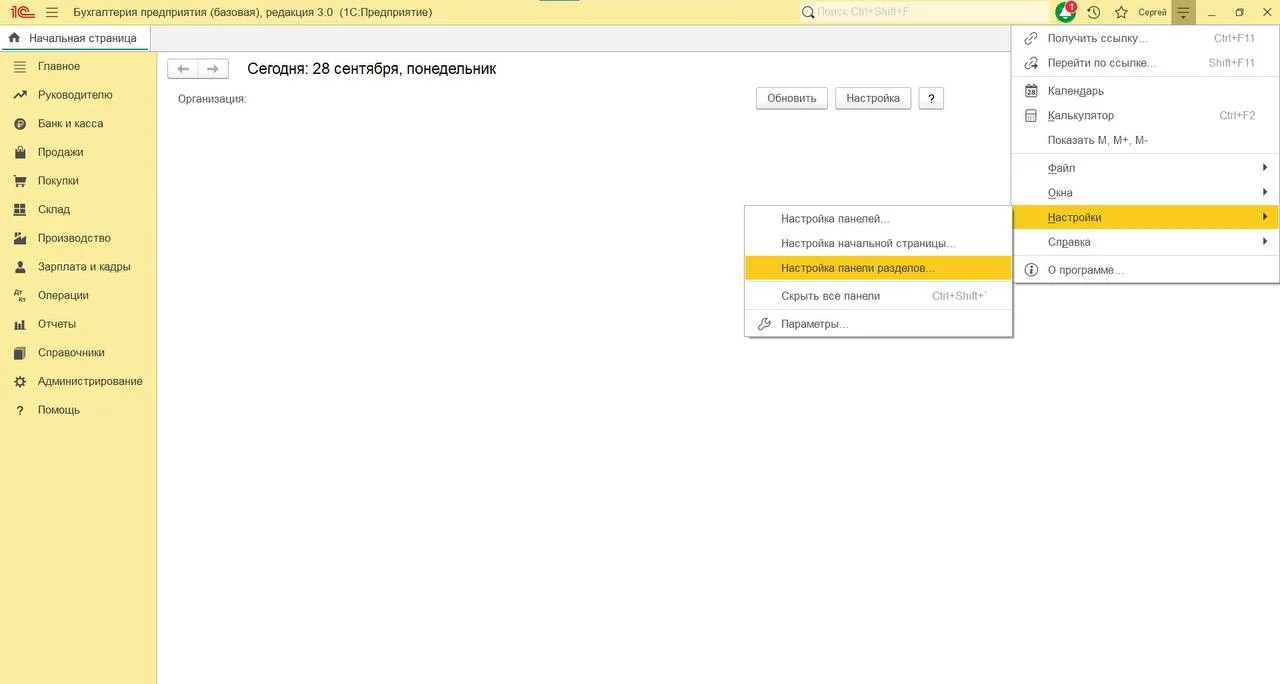Click the forward arrow navigation button
Image resolution: width=1280 pixels, height=684 pixels.
213,69
